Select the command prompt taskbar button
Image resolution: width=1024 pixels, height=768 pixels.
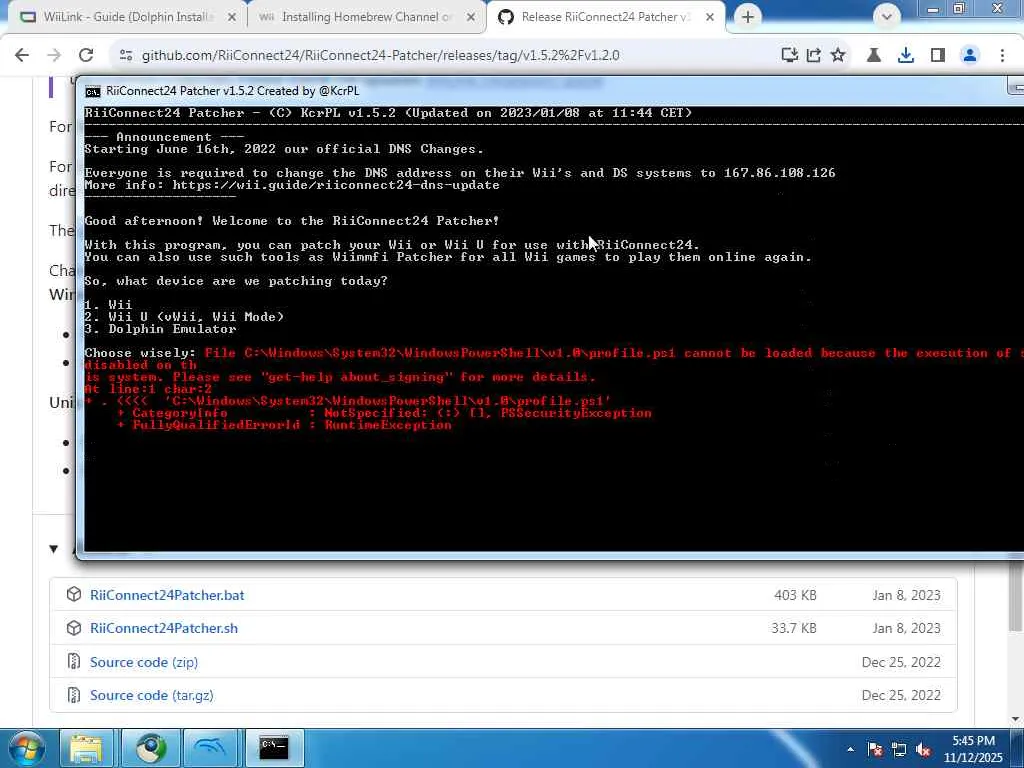pyautogui.click(x=274, y=748)
